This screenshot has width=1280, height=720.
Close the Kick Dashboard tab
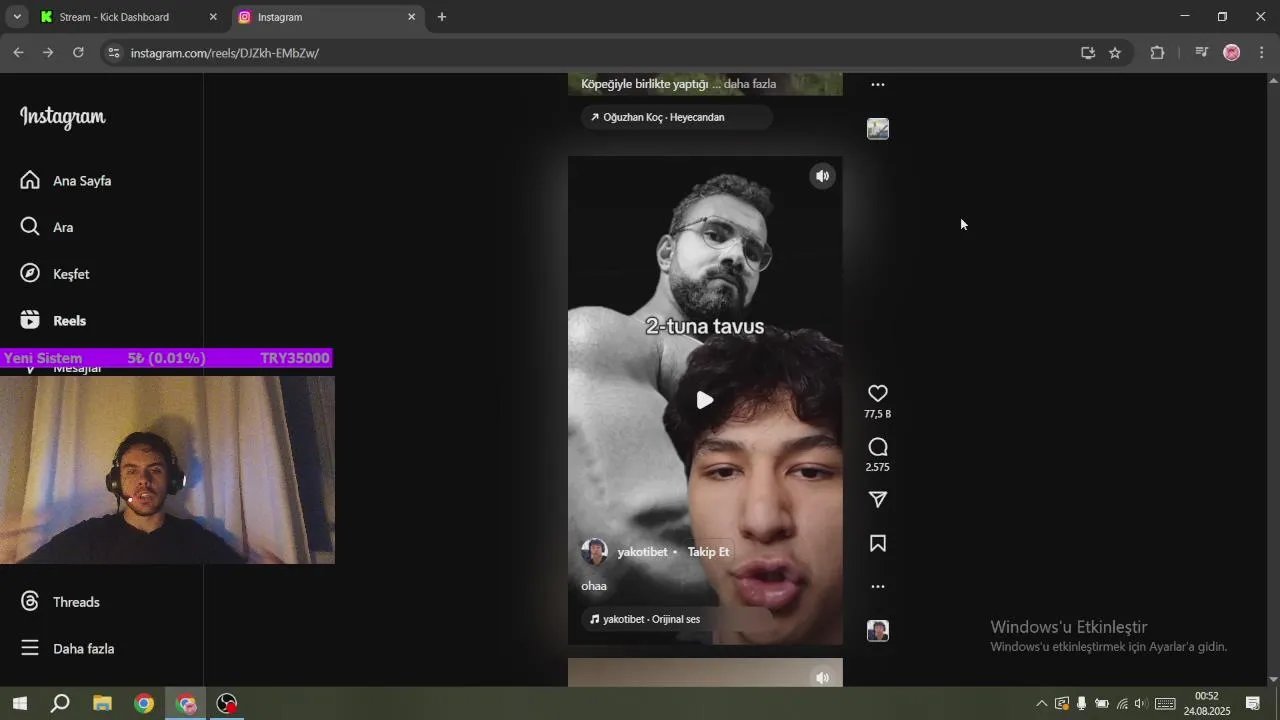point(213,17)
